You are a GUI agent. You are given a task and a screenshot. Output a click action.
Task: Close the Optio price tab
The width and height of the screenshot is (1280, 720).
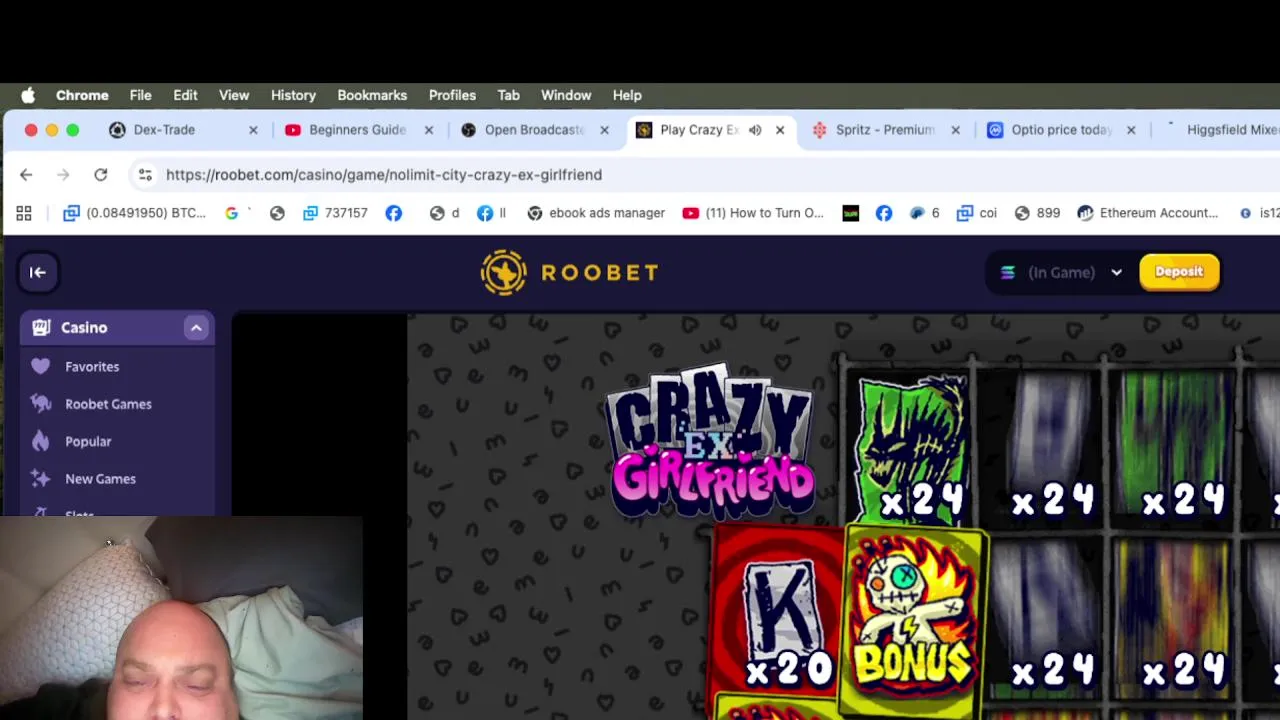(x=1131, y=130)
